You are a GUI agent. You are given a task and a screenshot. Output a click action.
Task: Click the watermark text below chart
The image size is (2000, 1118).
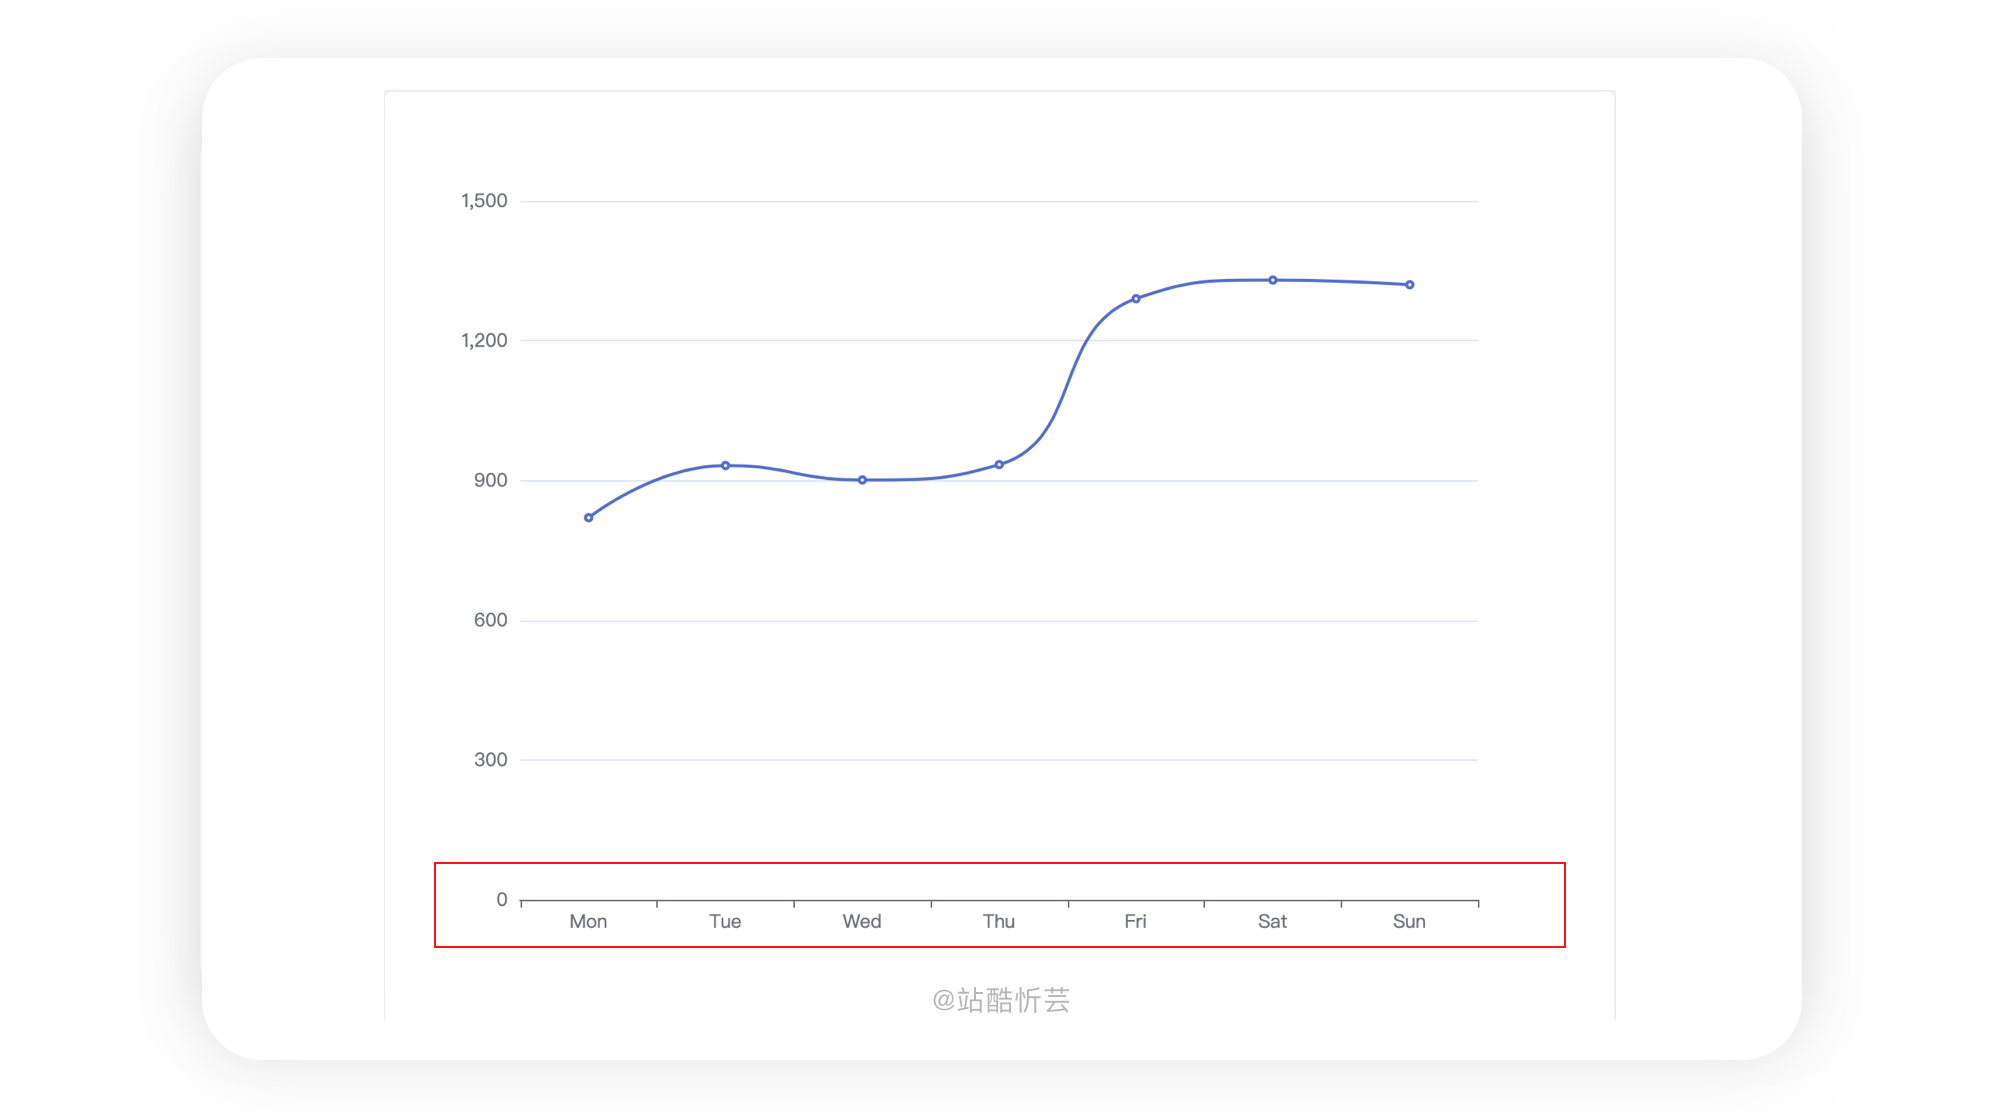click(1001, 1000)
